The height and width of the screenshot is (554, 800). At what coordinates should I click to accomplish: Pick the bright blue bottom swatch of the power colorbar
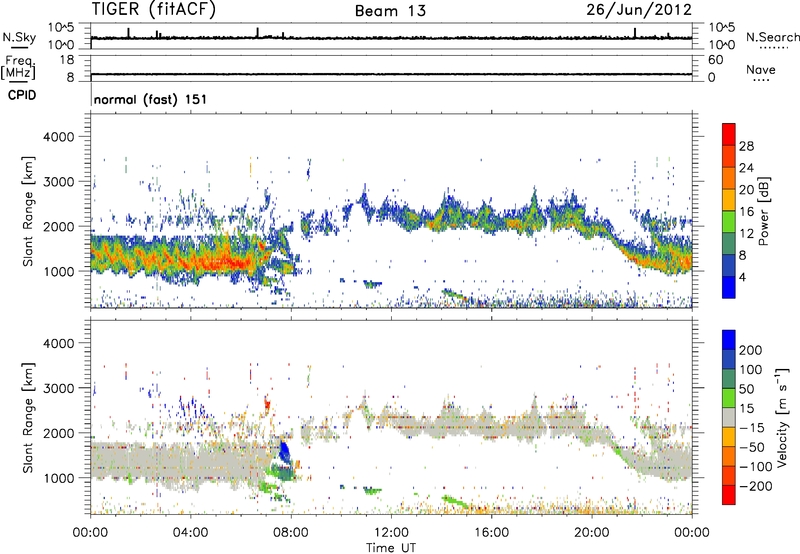coord(729,287)
